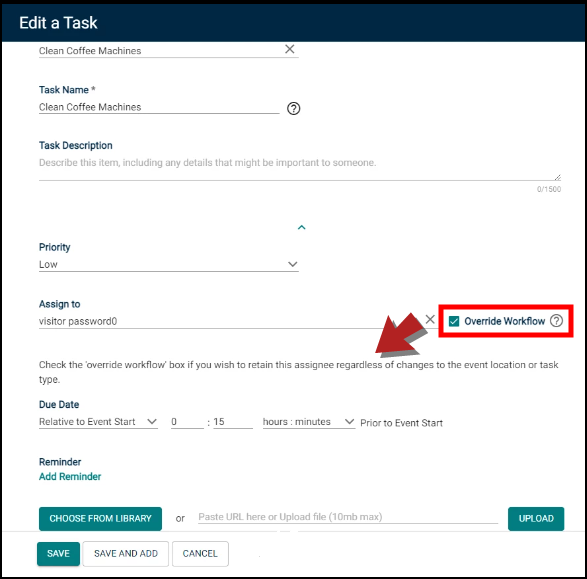
Task: Click Add Reminder link
Action: click(x=70, y=476)
